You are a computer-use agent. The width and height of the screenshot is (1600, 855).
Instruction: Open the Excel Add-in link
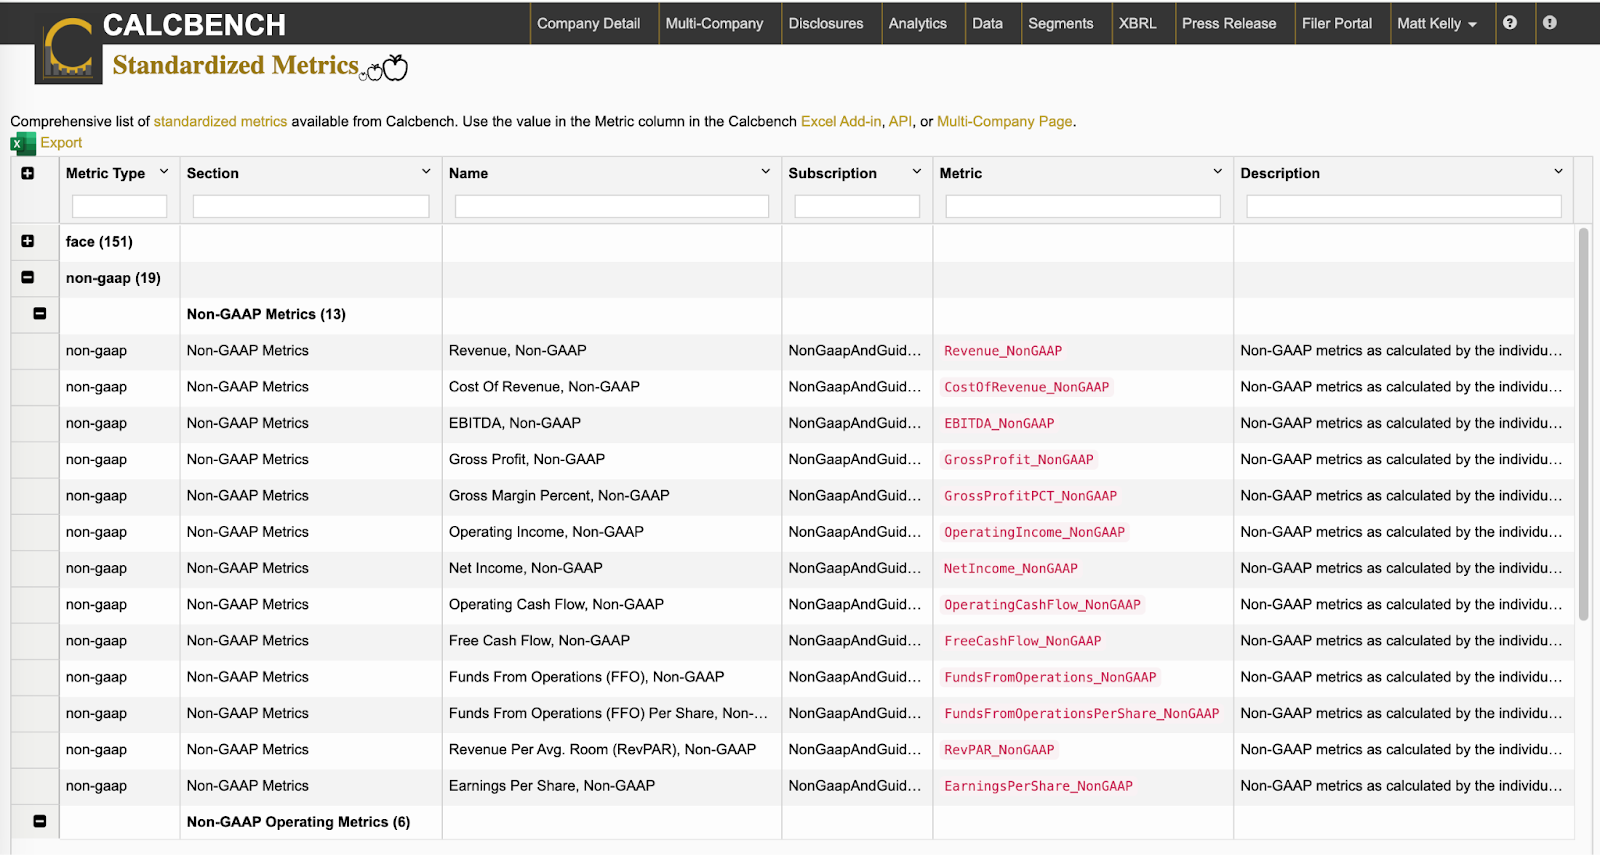pos(841,121)
